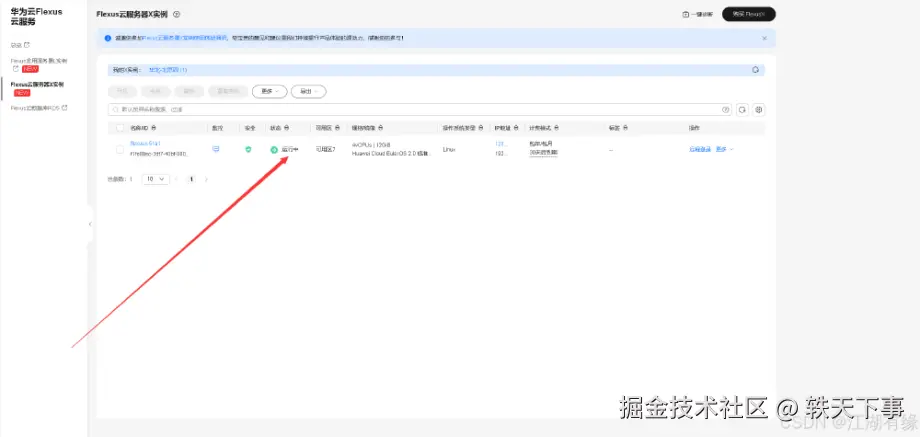
Task: Expand the row's 更多 actions dropdown
Action: click(725, 150)
